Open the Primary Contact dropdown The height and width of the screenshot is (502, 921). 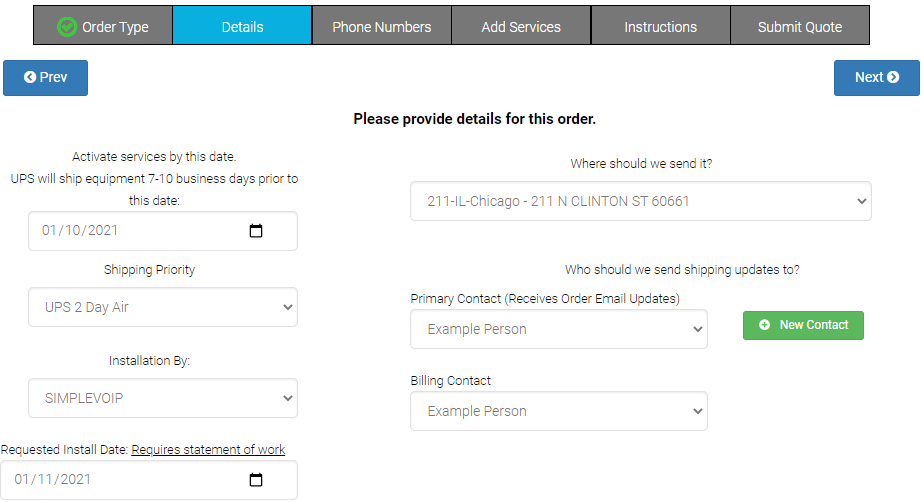(559, 329)
